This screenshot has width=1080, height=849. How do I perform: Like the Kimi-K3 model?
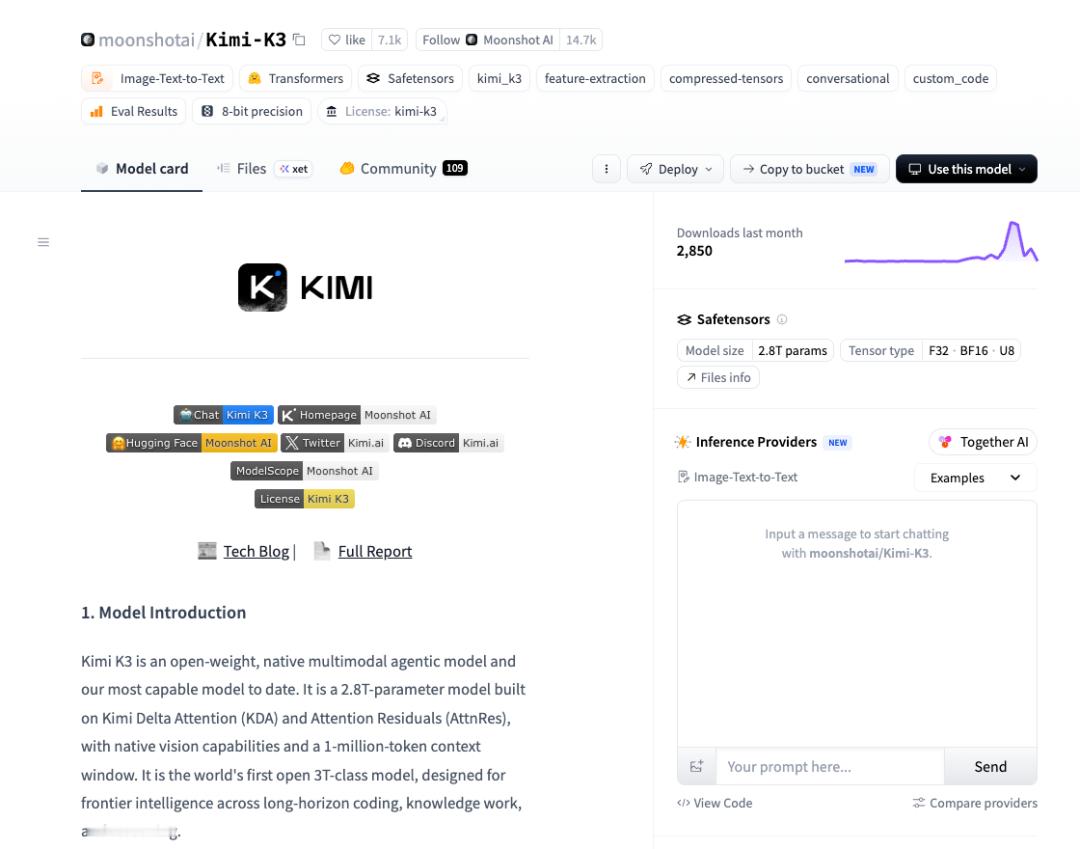point(346,40)
